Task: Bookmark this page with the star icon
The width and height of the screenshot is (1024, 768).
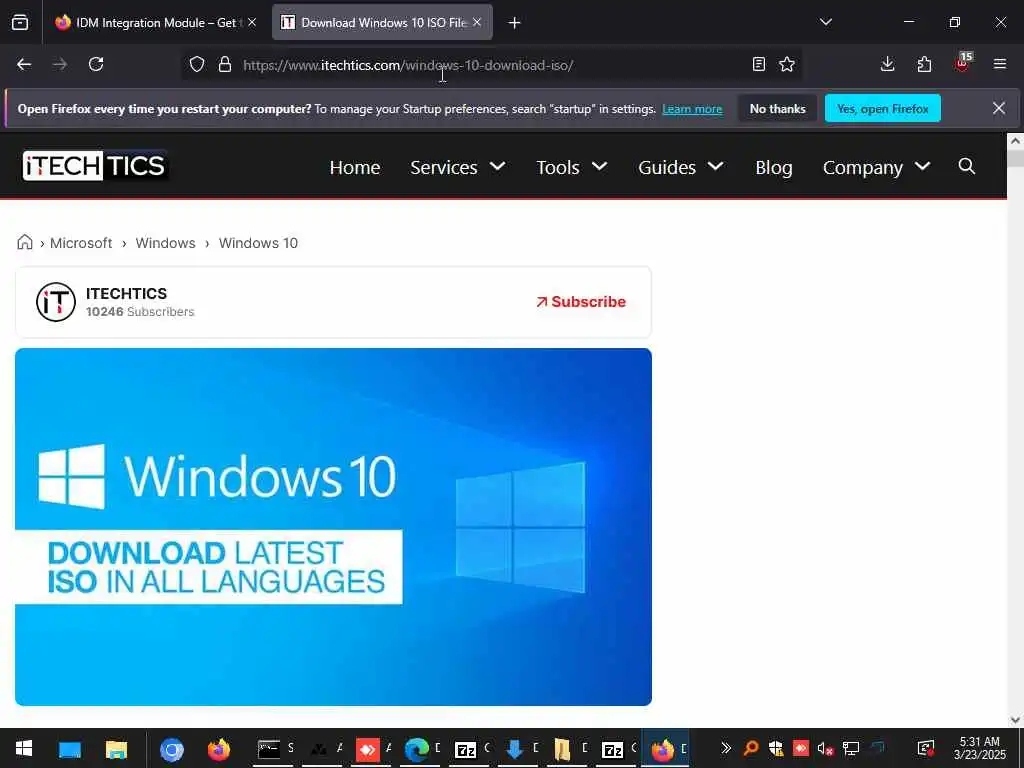Action: tap(787, 64)
